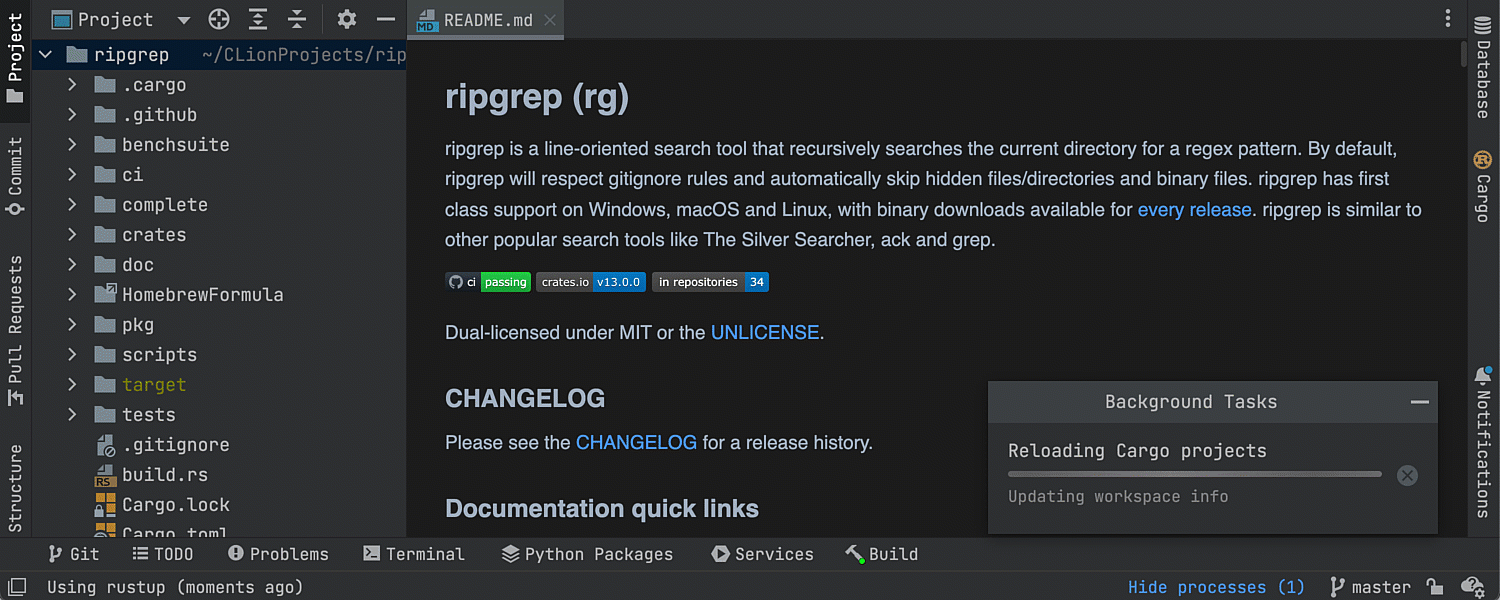This screenshot has height=600, width=1500.
Task: Open the Notifications tool window
Action: [1483, 442]
